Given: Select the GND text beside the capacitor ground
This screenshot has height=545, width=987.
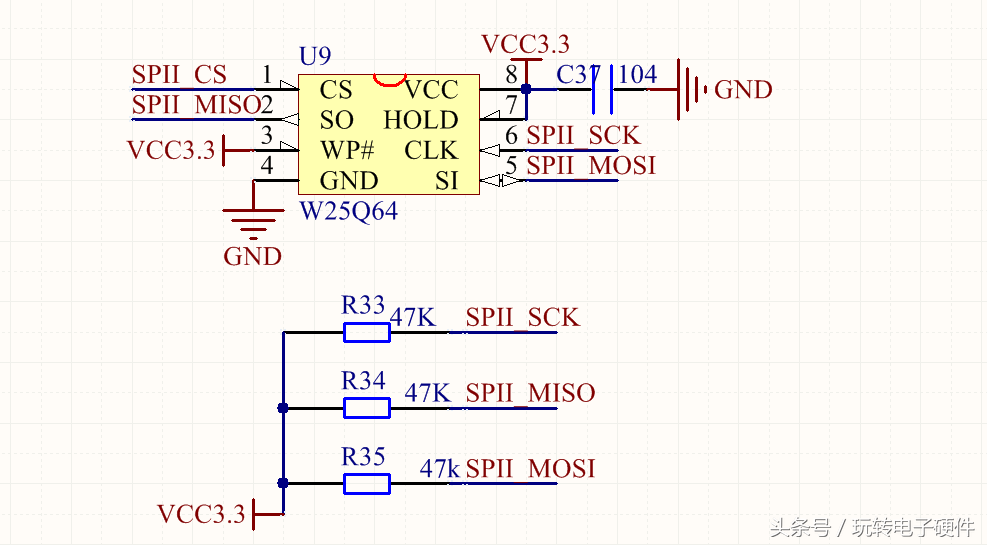Looking at the screenshot, I should (x=743, y=90).
